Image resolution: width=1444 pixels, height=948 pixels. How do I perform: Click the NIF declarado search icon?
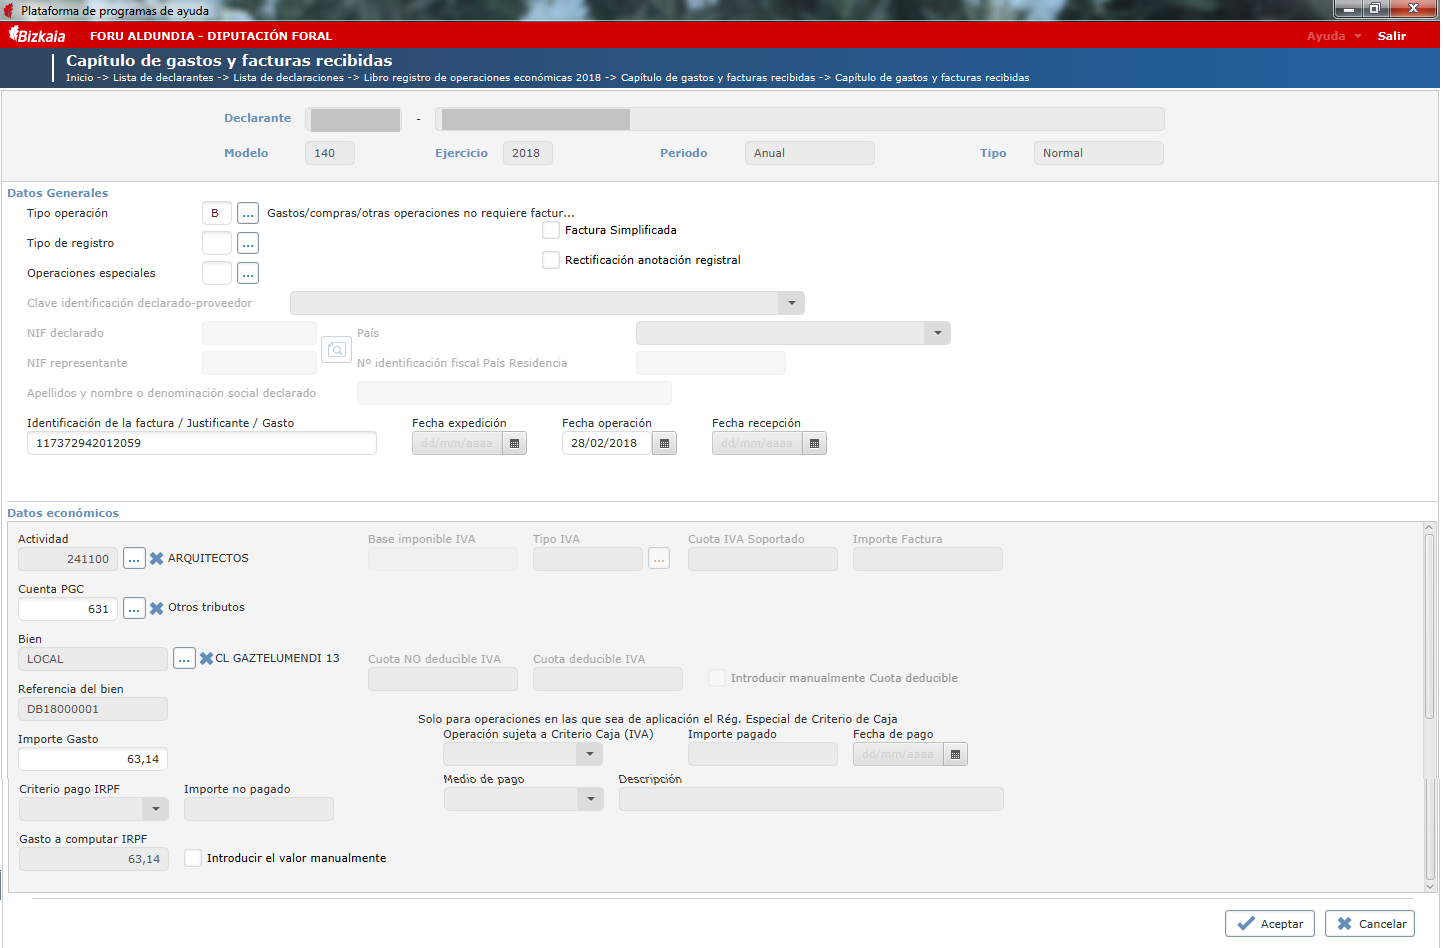point(337,349)
